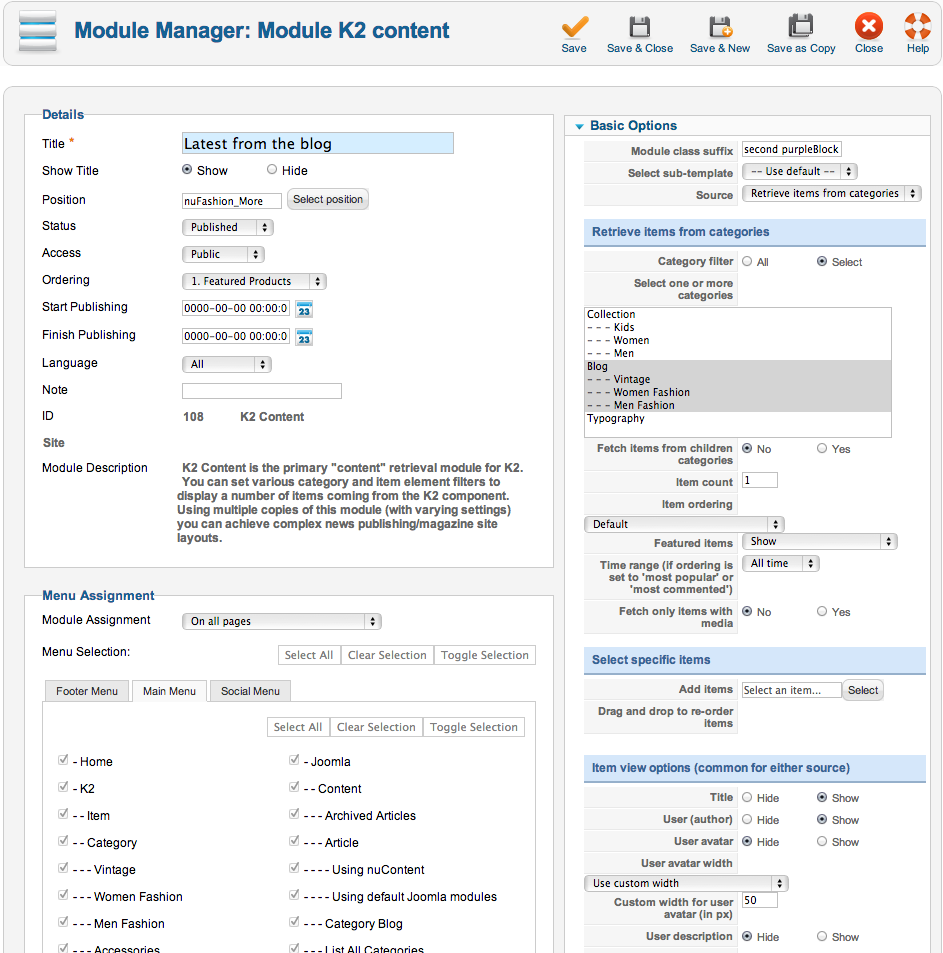Open the Access Public dropdown
Screen dimensions: 943x953
224,254
